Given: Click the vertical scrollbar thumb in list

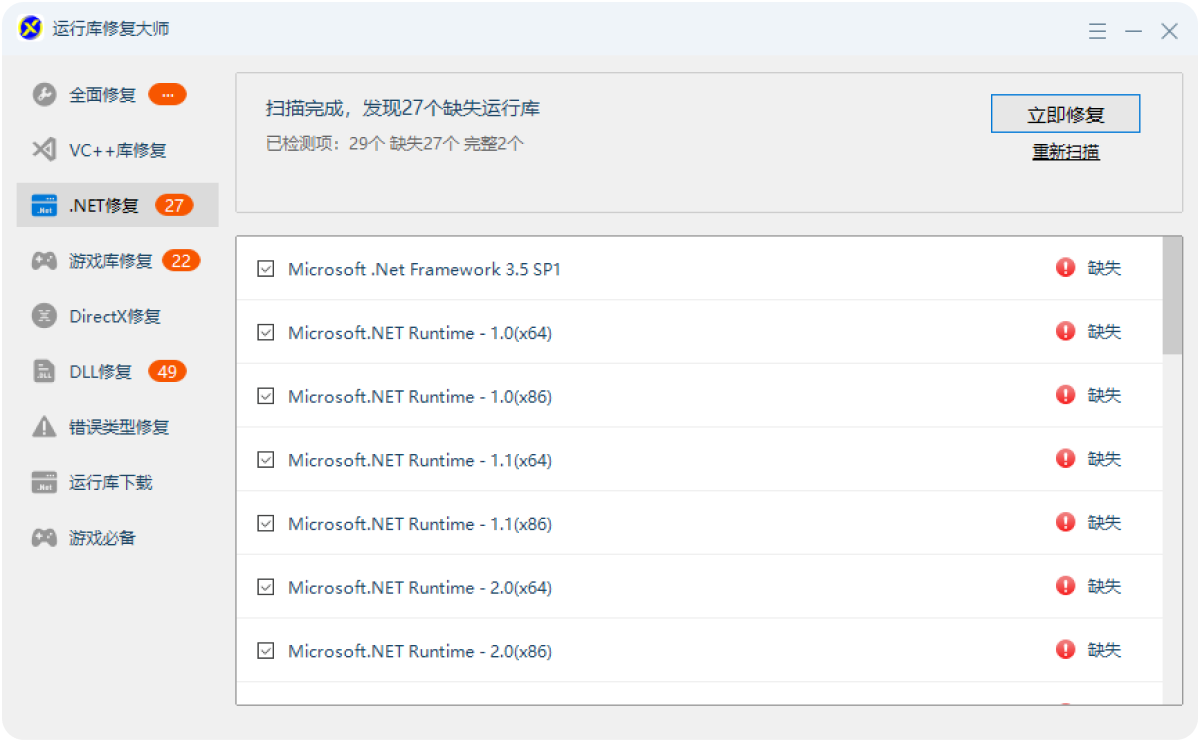Looking at the screenshot, I should 1172,295.
